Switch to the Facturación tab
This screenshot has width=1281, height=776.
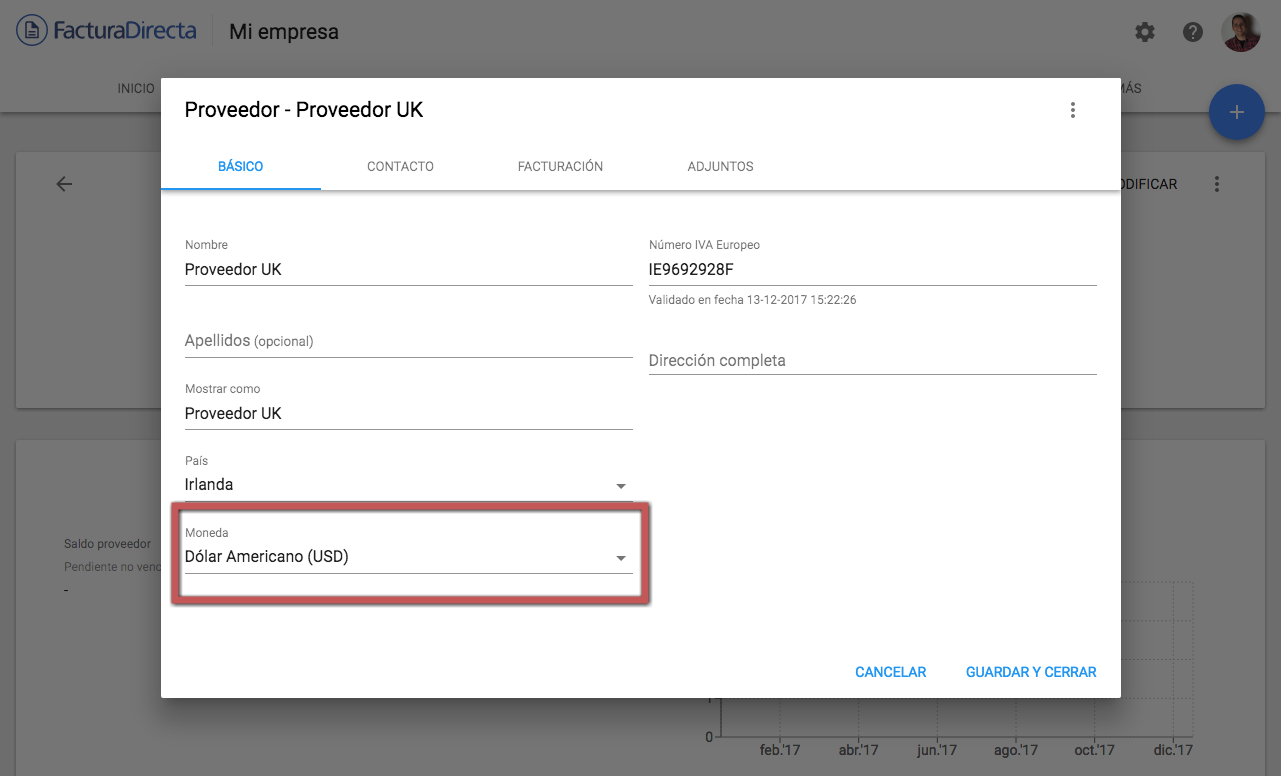[560, 166]
